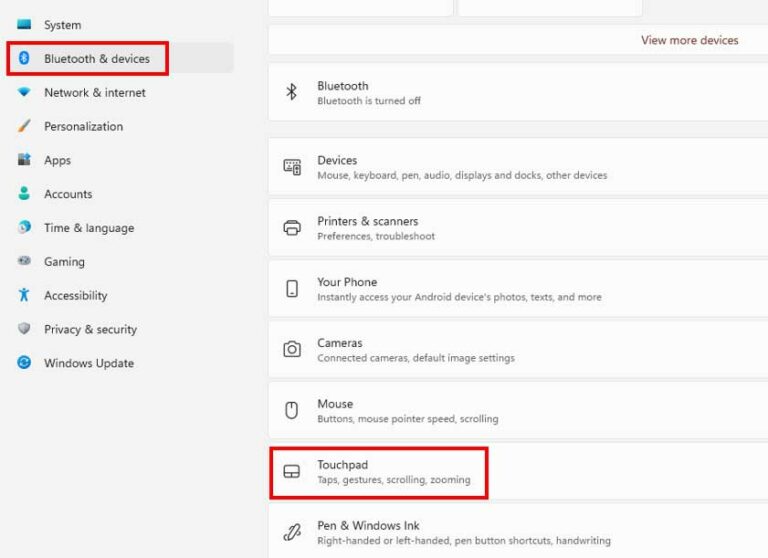Click the Your Phone icon

point(292,289)
